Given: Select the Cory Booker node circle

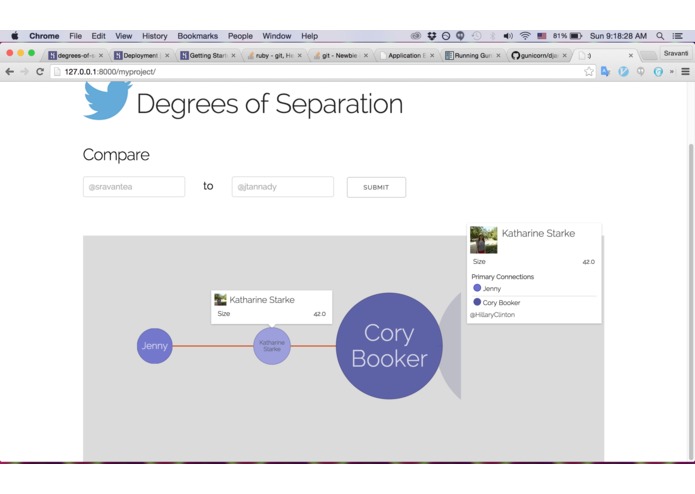Looking at the screenshot, I should coord(389,346).
